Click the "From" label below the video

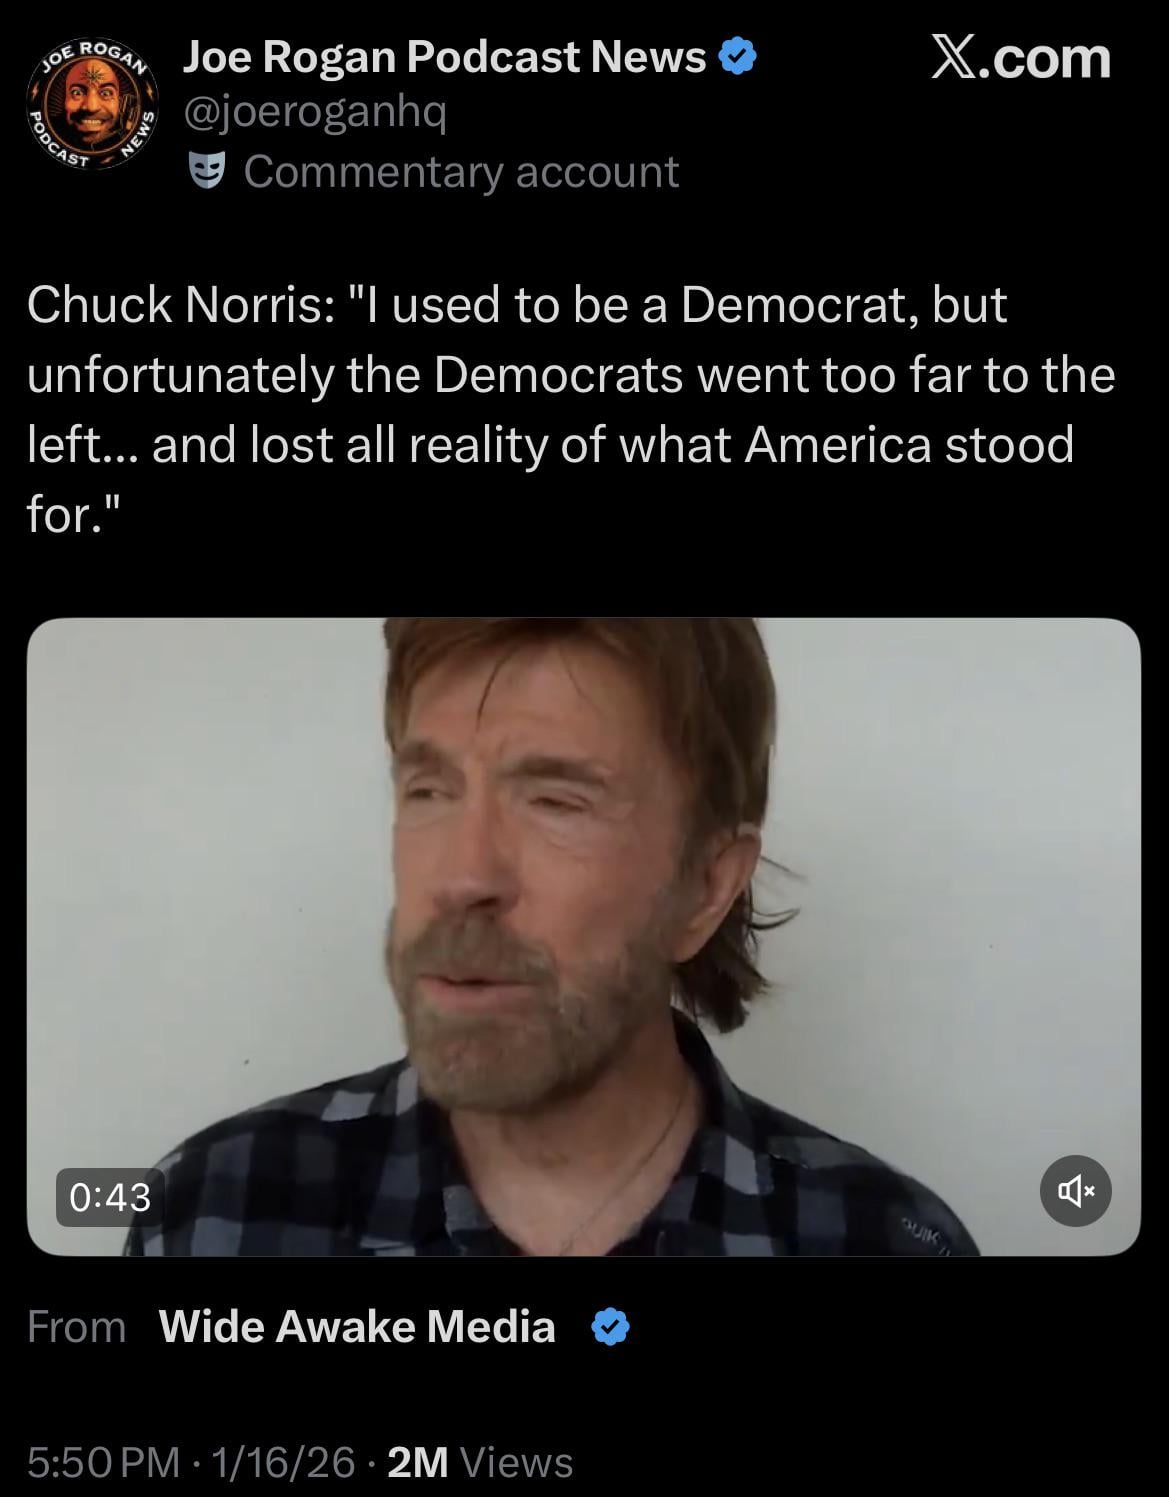point(77,1327)
